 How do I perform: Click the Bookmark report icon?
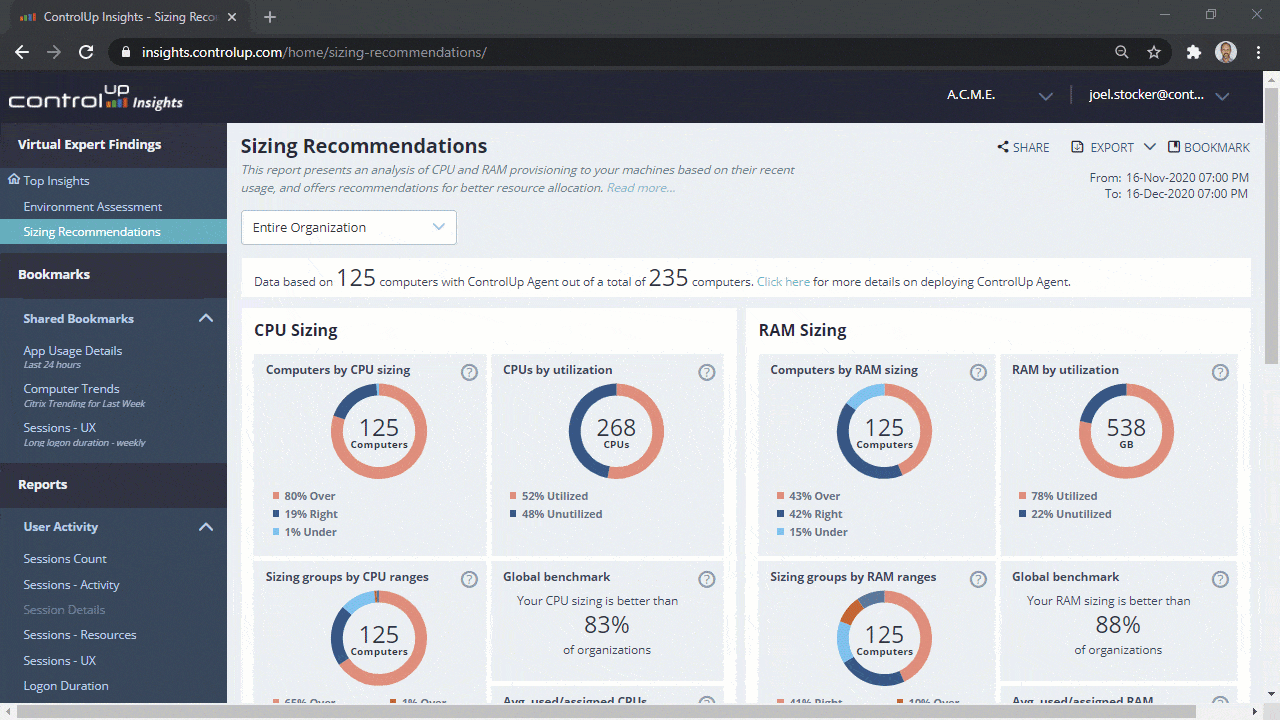coord(1174,147)
